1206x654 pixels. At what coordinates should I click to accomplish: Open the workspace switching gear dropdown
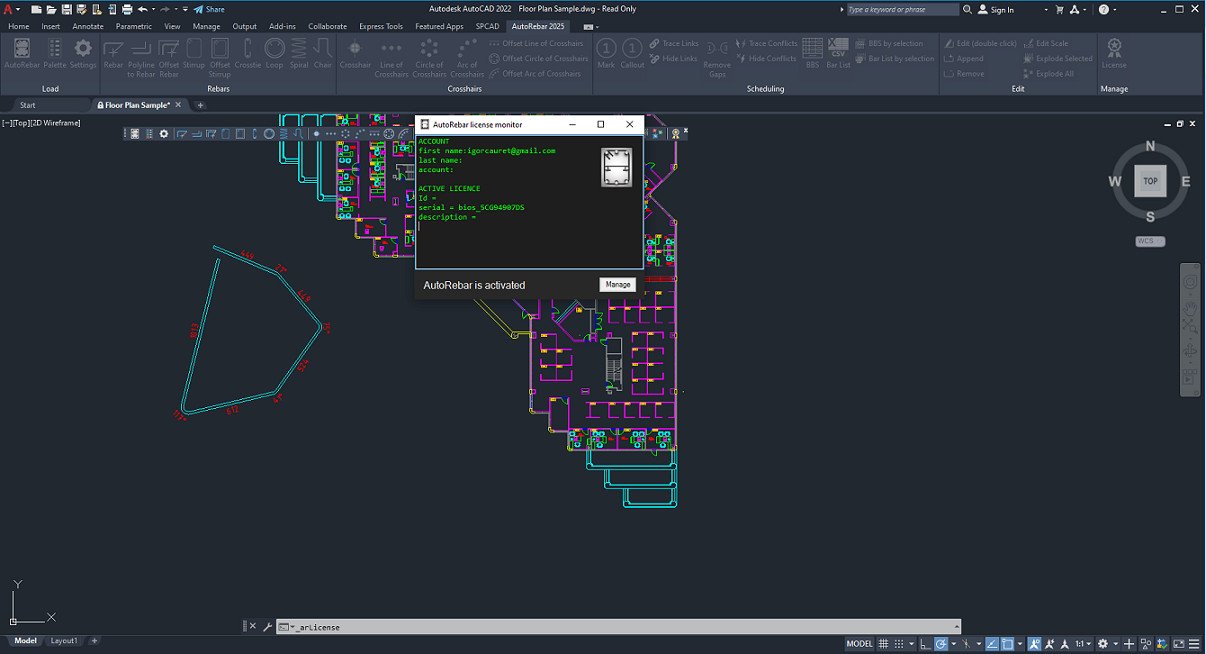1107,644
